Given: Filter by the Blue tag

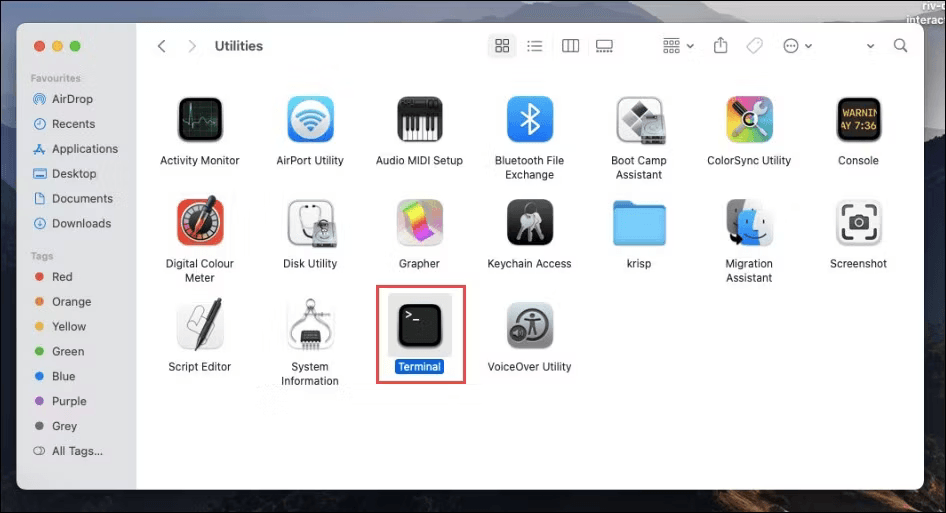Looking at the screenshot, I should pyautogui.click(x=55, y=376).
